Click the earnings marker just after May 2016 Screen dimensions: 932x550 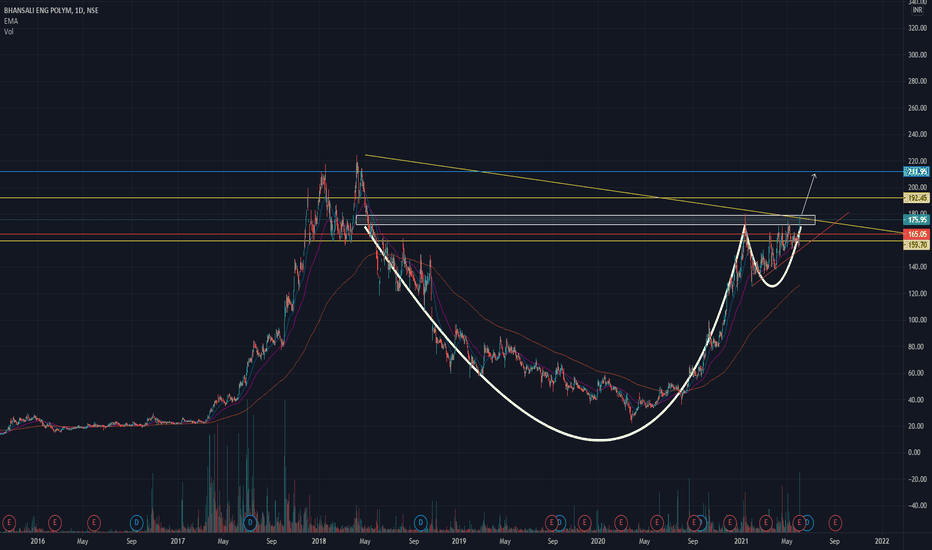(93, 523)
